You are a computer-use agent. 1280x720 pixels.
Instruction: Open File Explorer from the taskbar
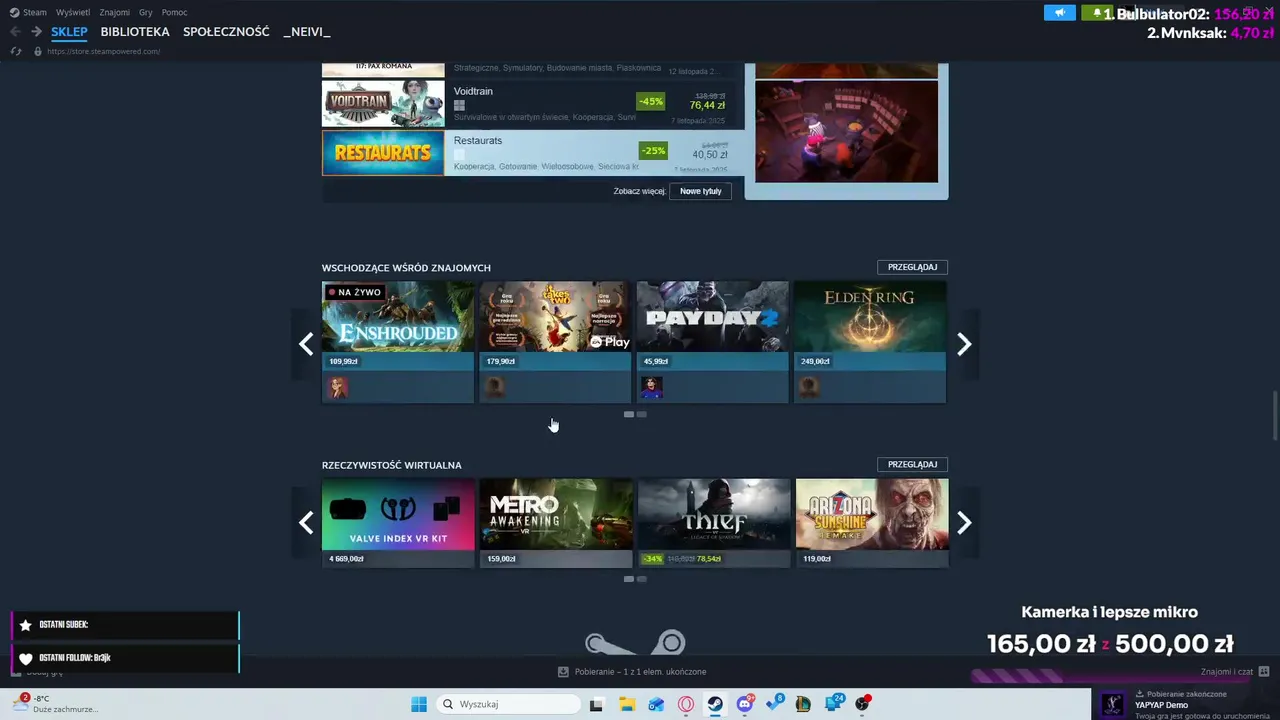tap(626, 704)
